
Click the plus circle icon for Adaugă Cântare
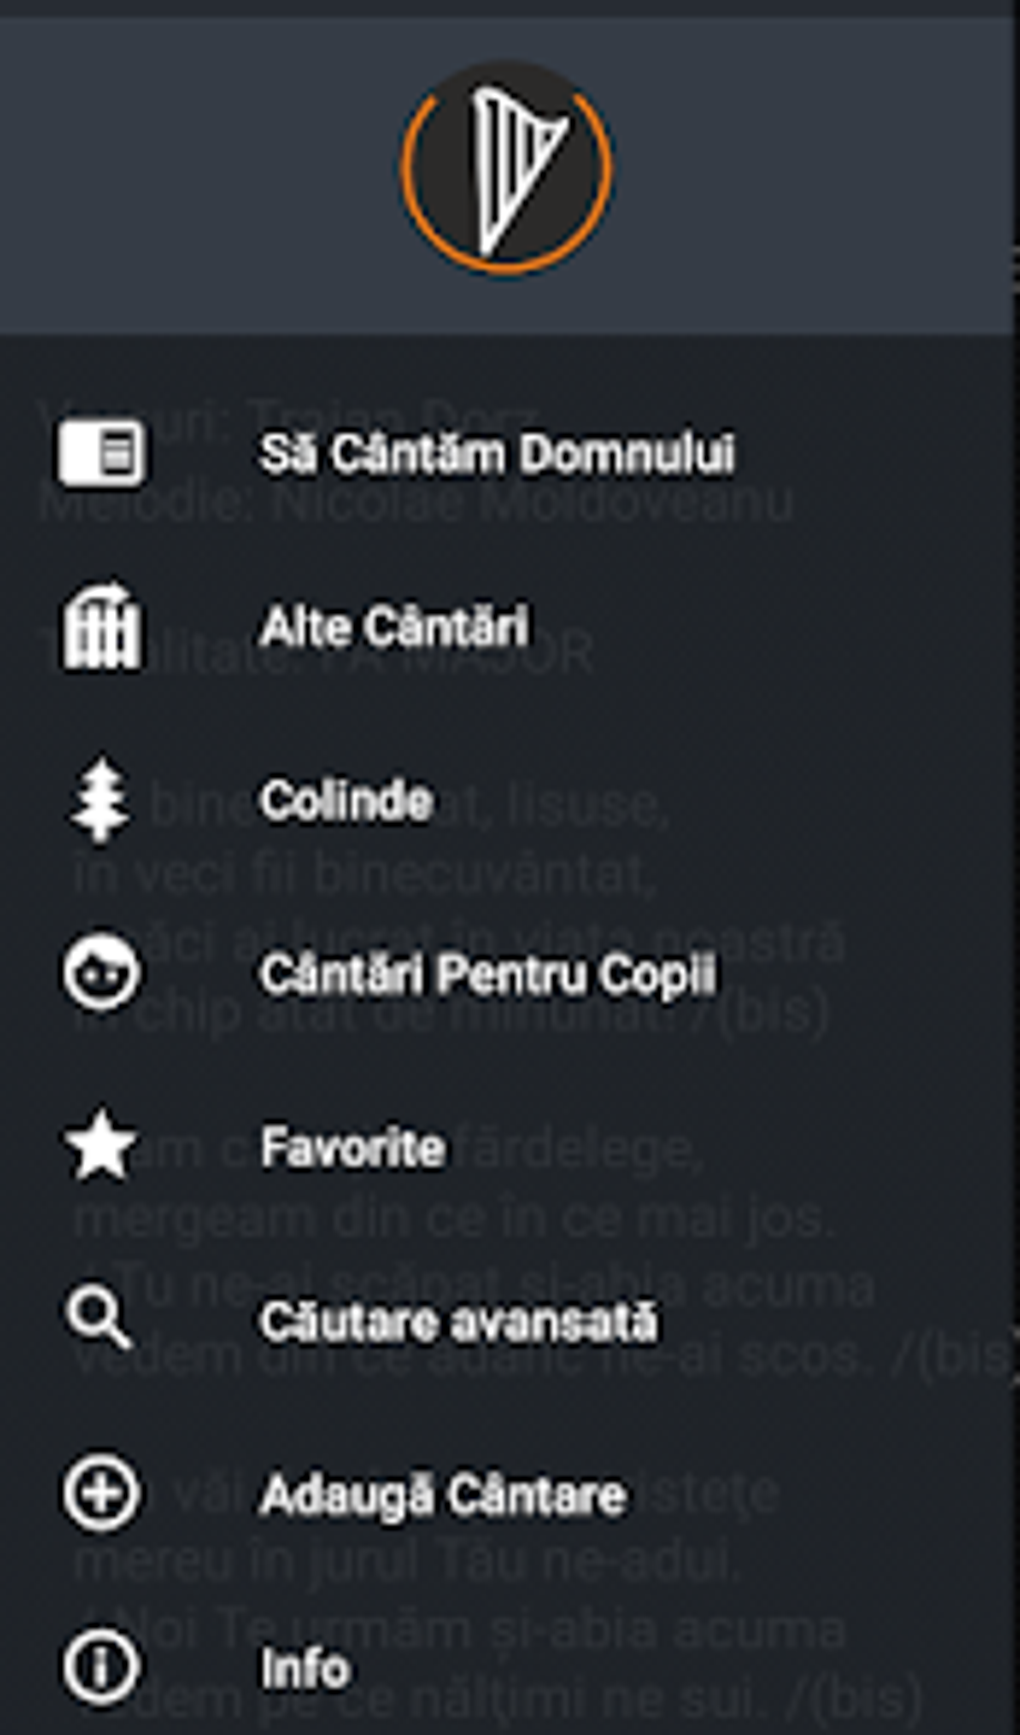[100, 1494]
